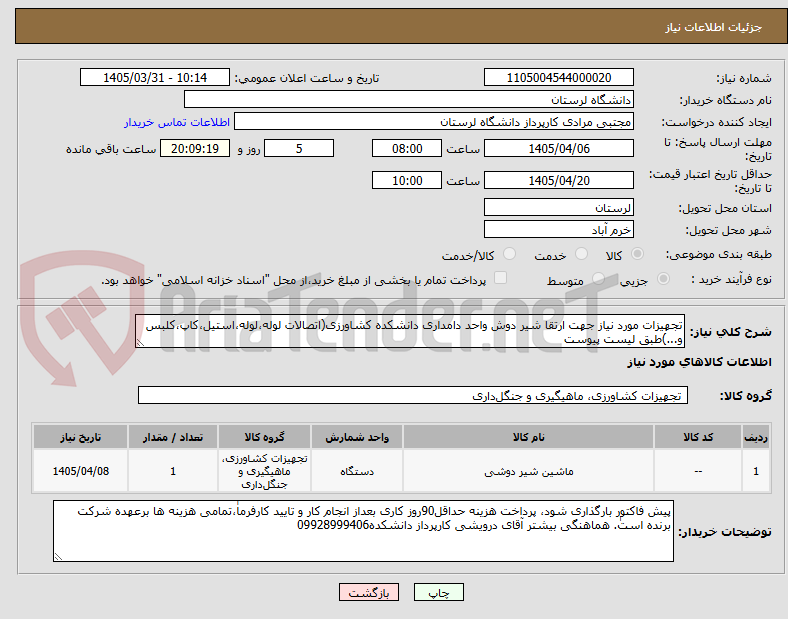Image resolution: width=788 pixels, height=619 pixels.
Task: Click the resize handle of the توضیحات خریدار textarea
Action: 58,557
